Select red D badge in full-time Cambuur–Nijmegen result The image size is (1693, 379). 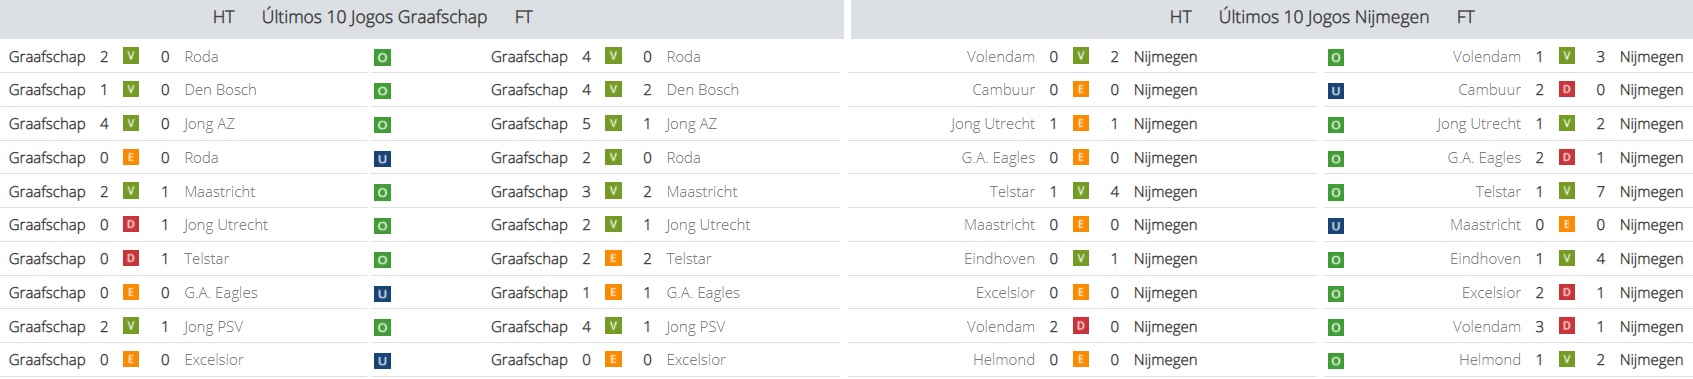click(1567, 89)
